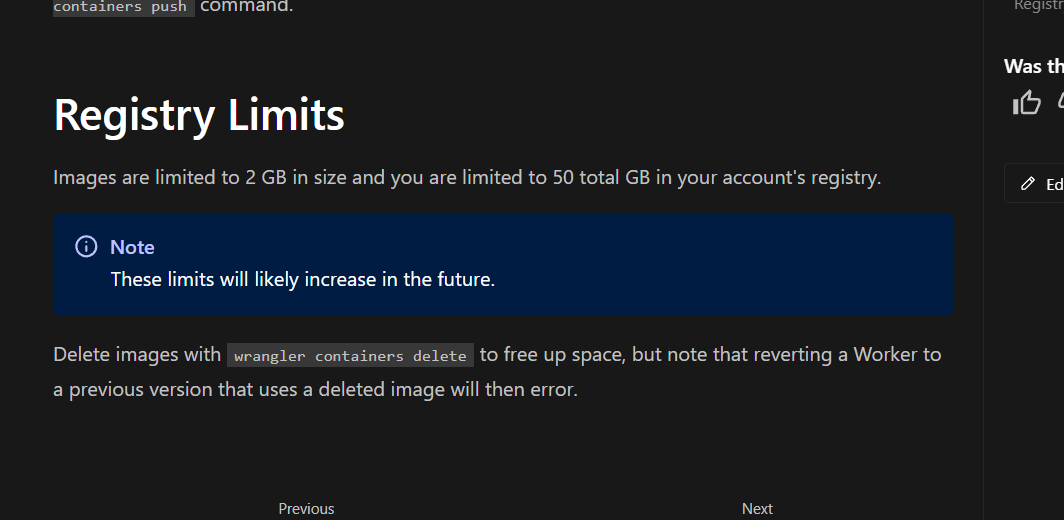Click the 'wrangler containers delete' code snippet
Viewport: 1064px width, 520px height.
pyautogui.click(x=350, y=356)
